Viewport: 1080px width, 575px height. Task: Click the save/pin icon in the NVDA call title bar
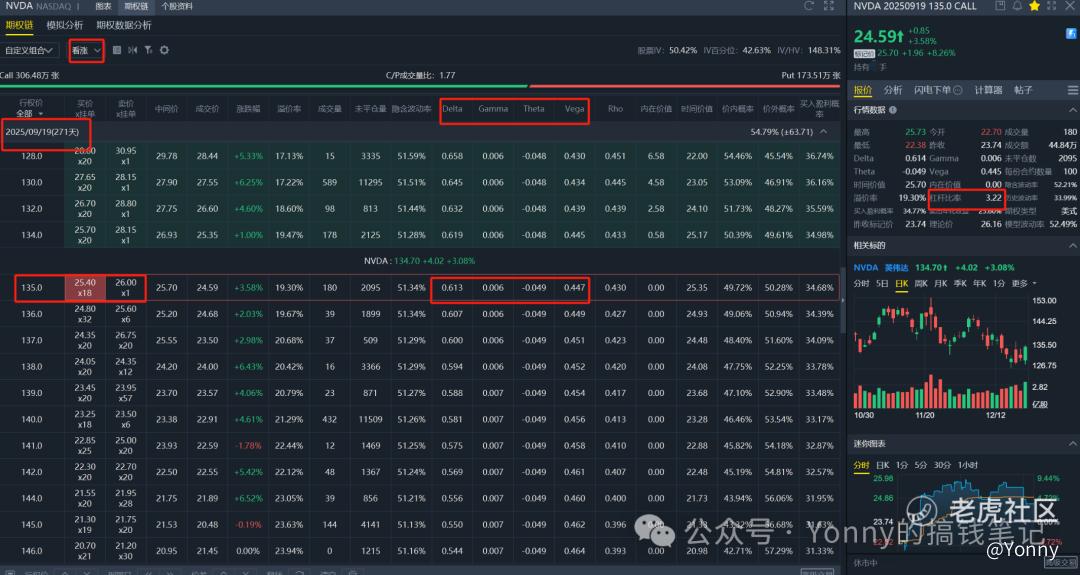click(999, 6)
